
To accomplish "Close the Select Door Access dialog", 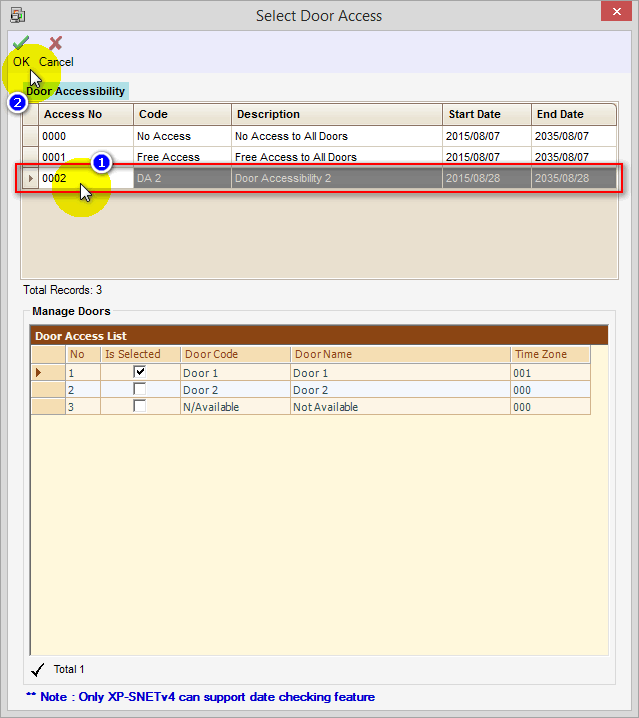I will tap(614, 12).
